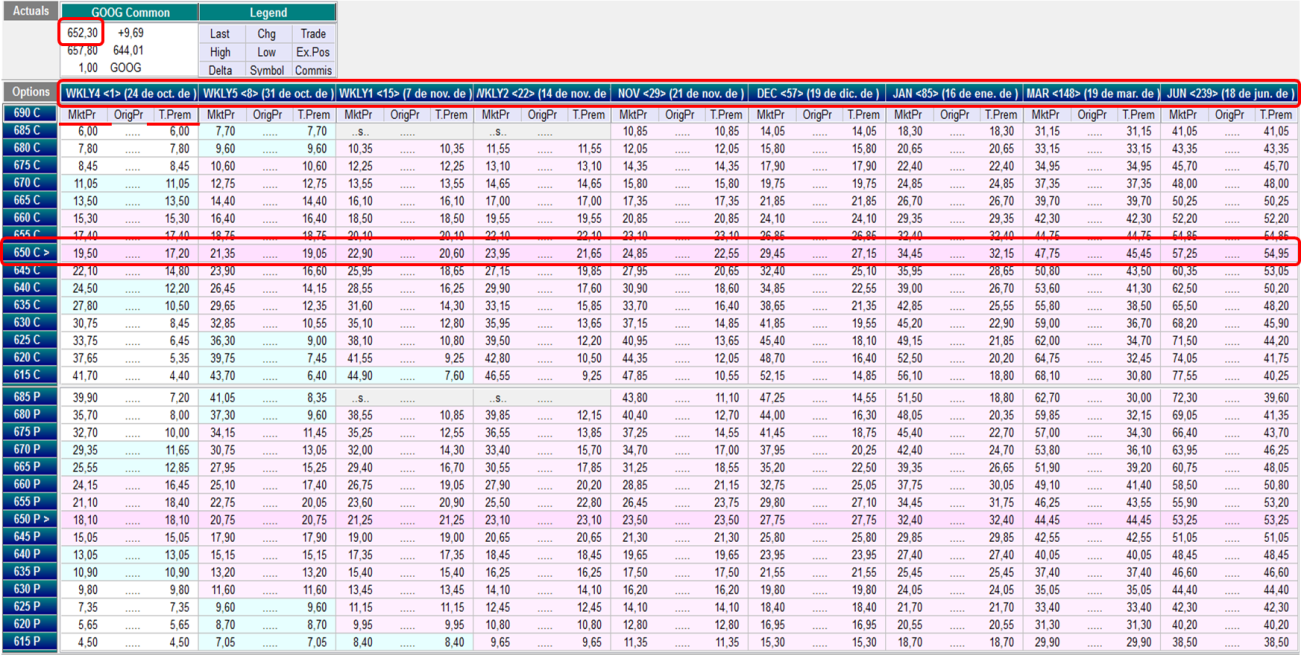Click the MAR <148> expiration column header
1301x655 pixels.
1091,93
